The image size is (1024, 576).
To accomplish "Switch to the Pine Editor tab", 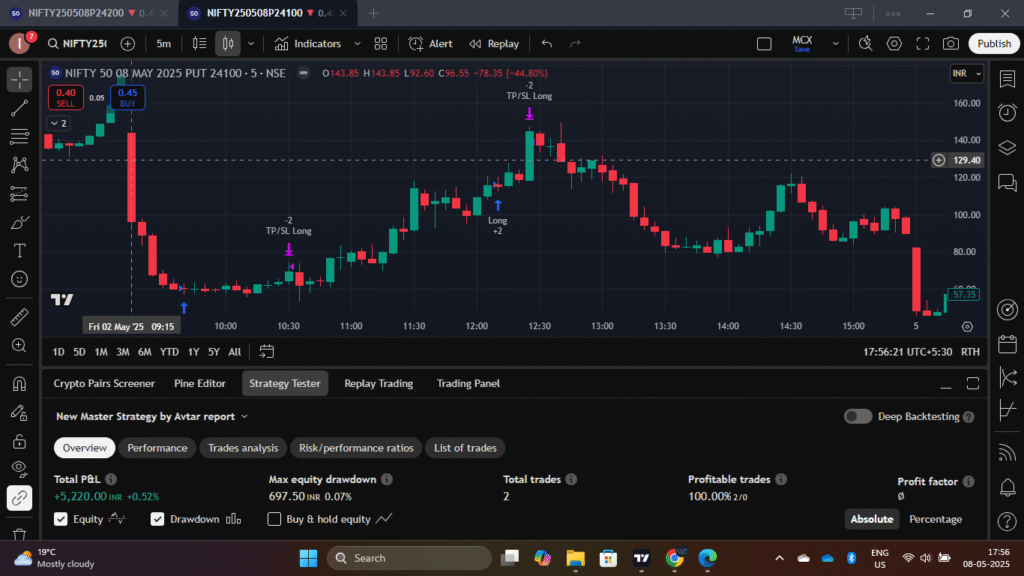I will pyautogui.click(x=200, y=383).
